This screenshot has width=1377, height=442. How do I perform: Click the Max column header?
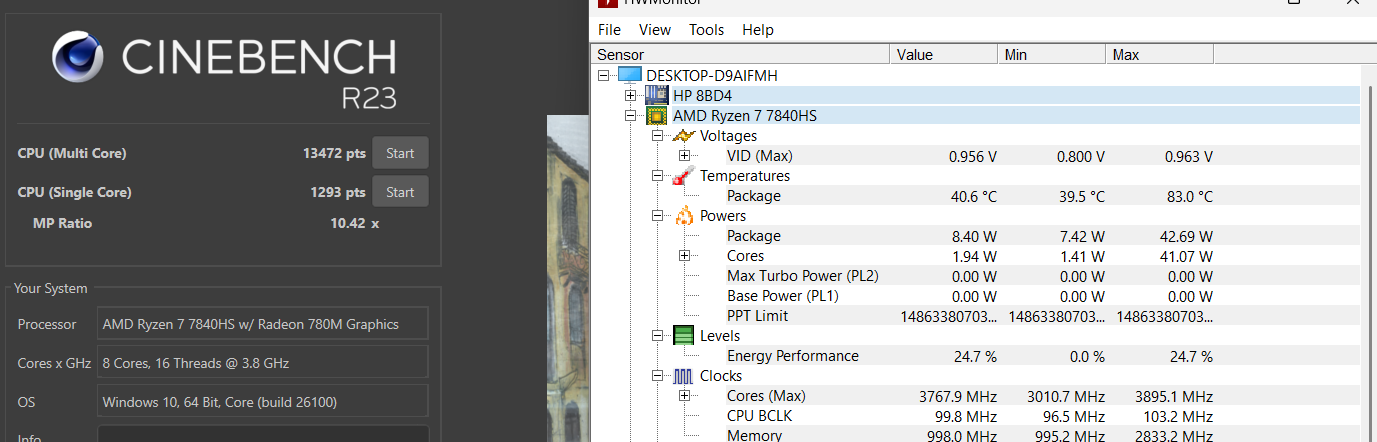(x=1160, y=55)
